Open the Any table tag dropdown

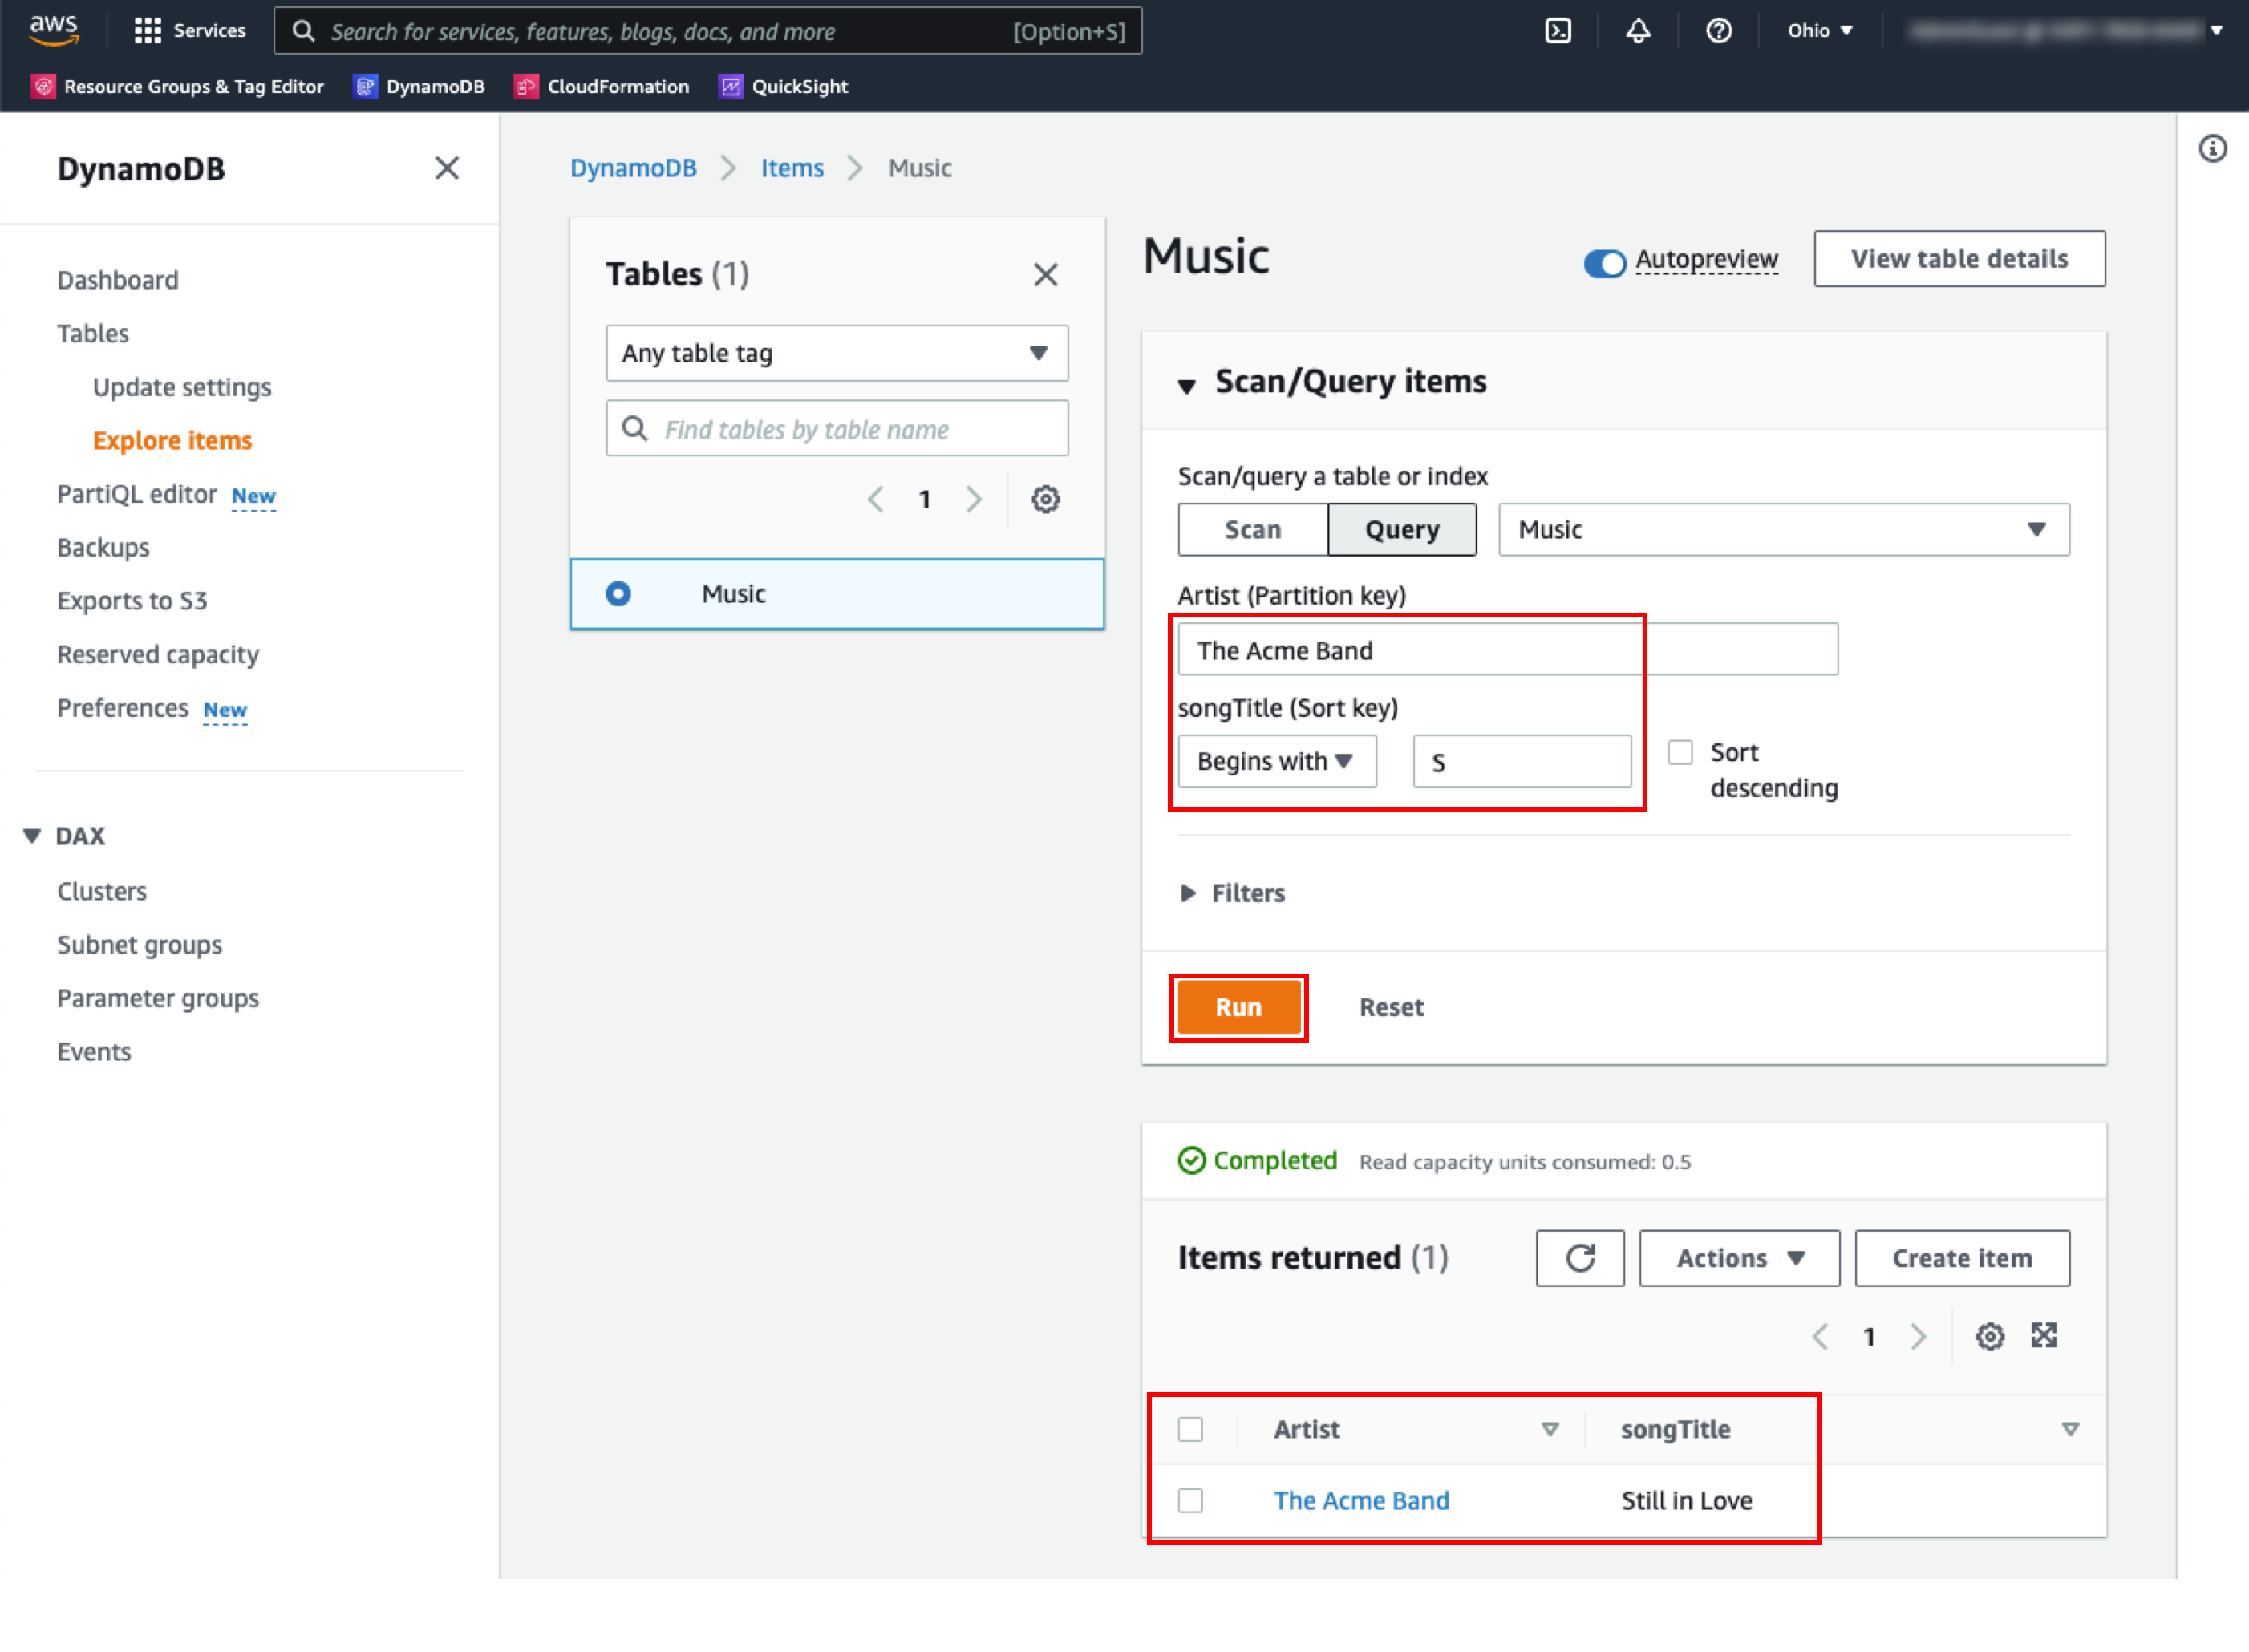pyautogui.click(x=837, y=353)
